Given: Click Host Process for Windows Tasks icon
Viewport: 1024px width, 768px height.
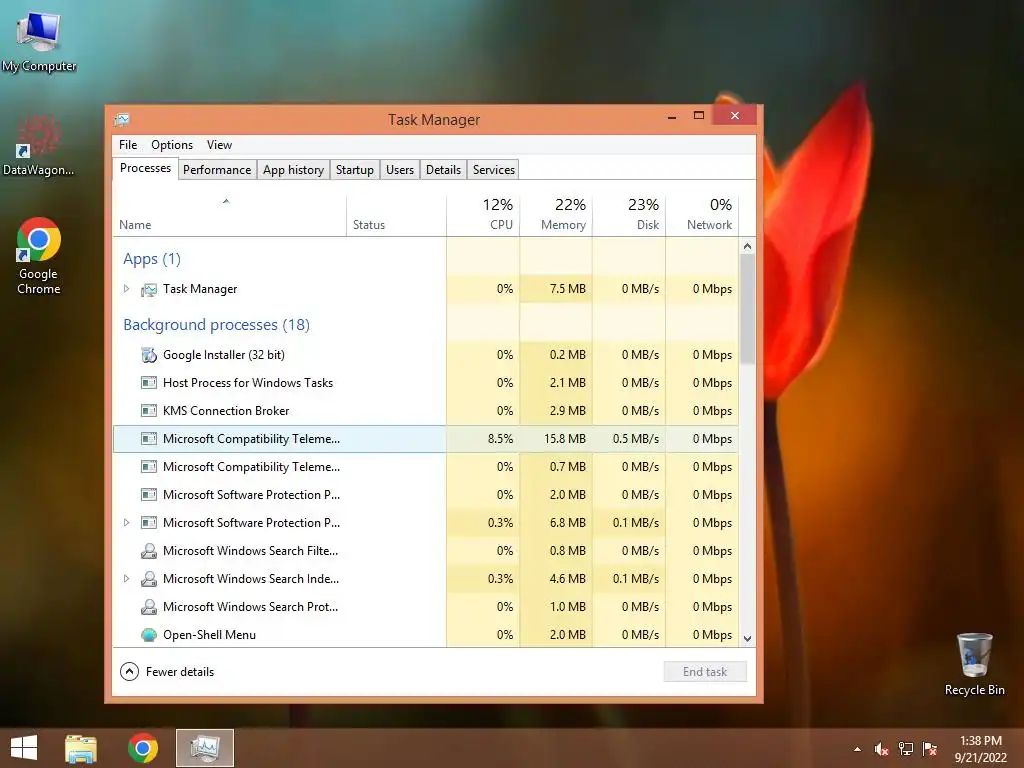Looking at the screenshot, I should [x=149, y=383].
